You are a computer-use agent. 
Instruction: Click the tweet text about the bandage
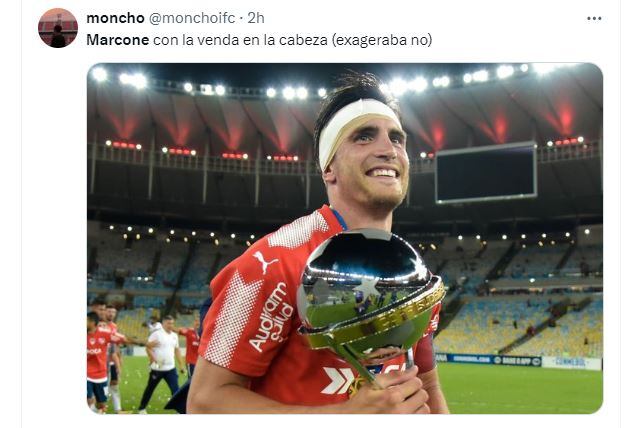point(259,40)
